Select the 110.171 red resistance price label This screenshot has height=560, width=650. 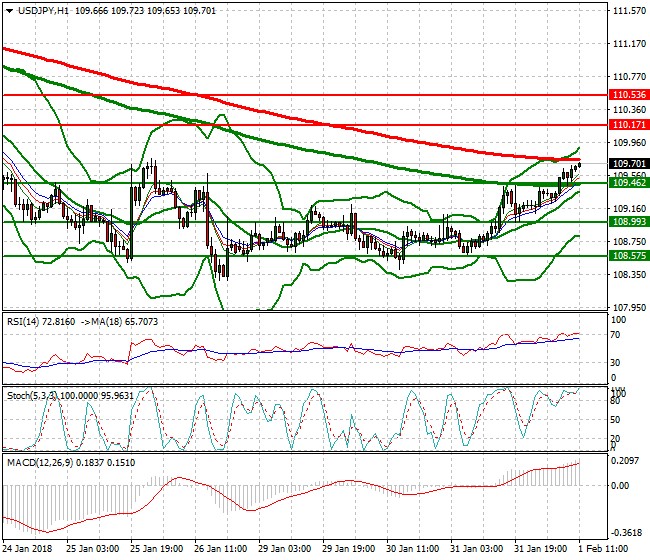pyautogui.click(x=629, y=125)
